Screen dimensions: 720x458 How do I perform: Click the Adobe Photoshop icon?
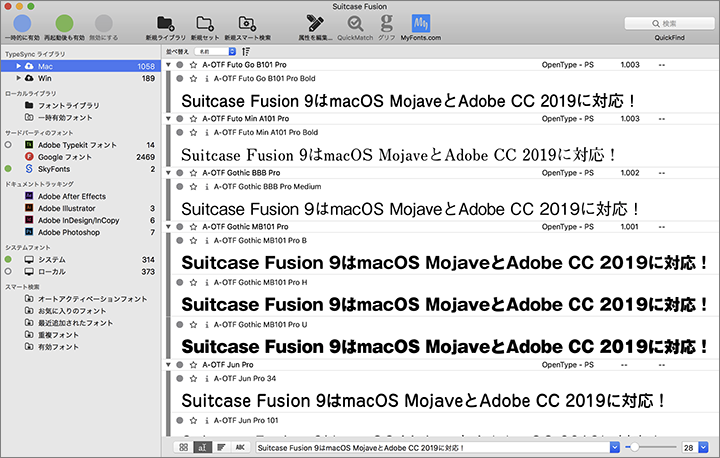coord(29,232)
